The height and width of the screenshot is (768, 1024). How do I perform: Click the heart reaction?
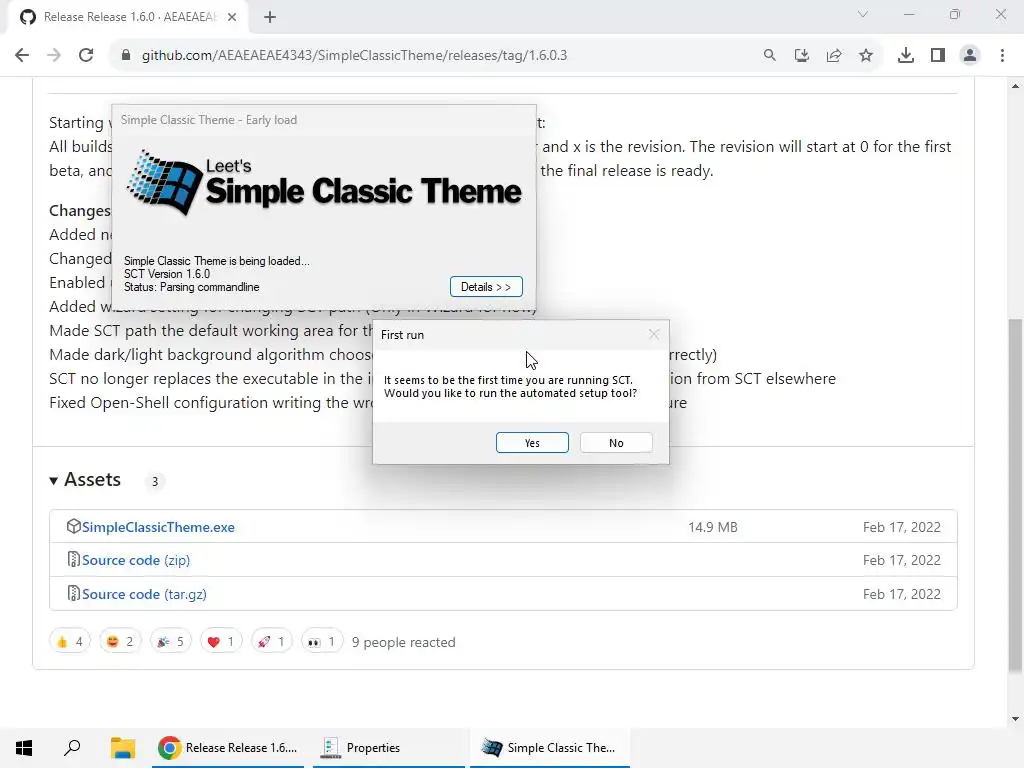pos(221,642)
